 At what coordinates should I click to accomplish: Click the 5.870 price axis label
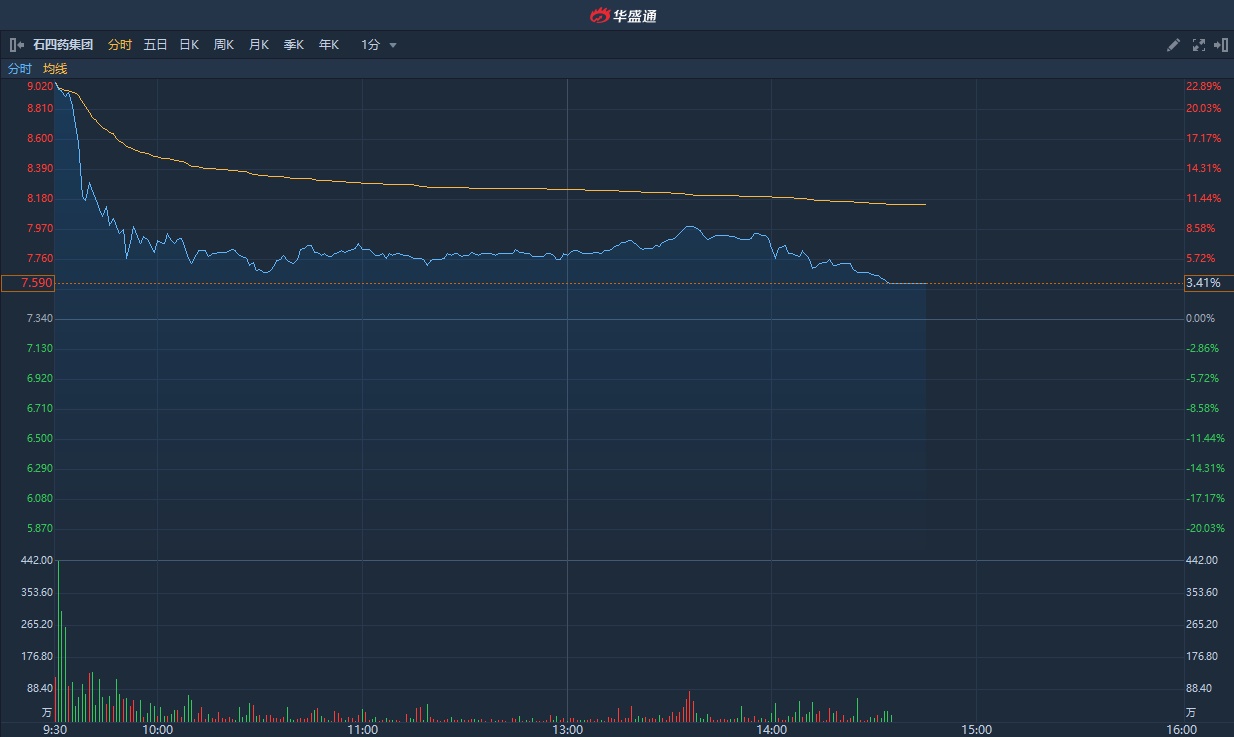pyautogui.click(x=40, y=528)
